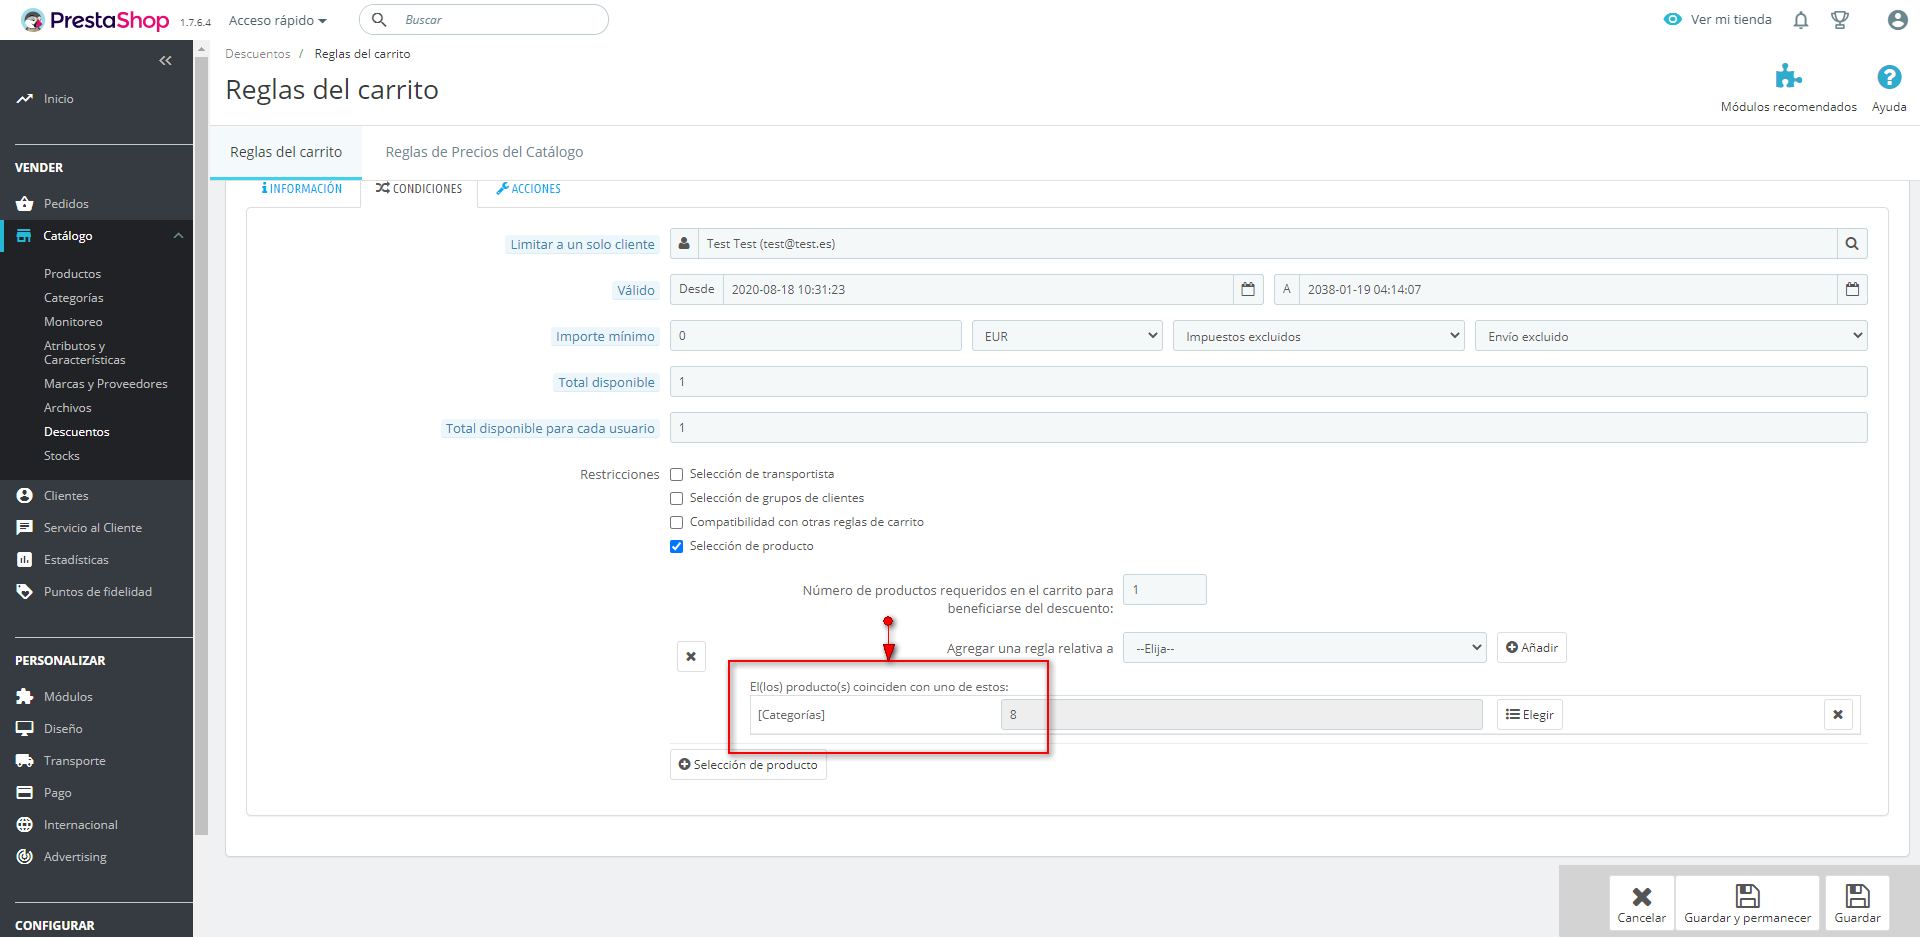Click the Catálogo store icon

pos(24,236)
